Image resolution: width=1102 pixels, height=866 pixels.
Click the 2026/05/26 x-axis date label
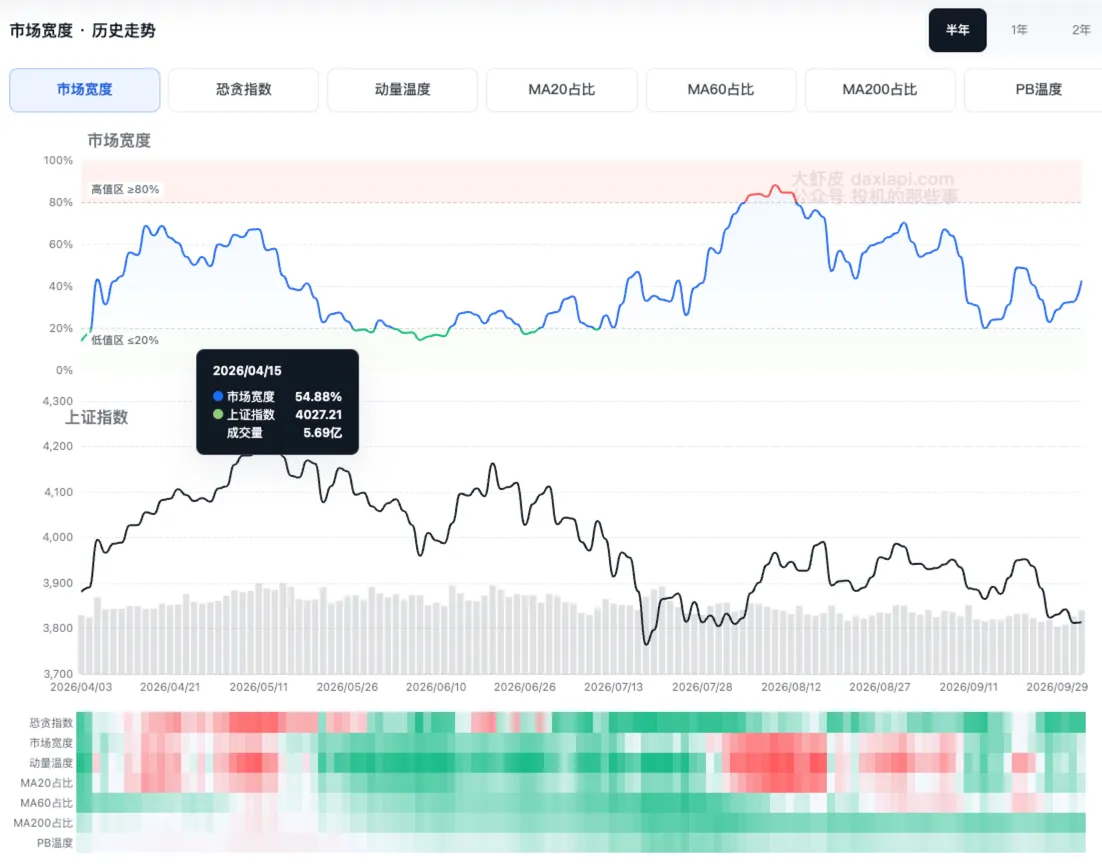coord(347,687)
